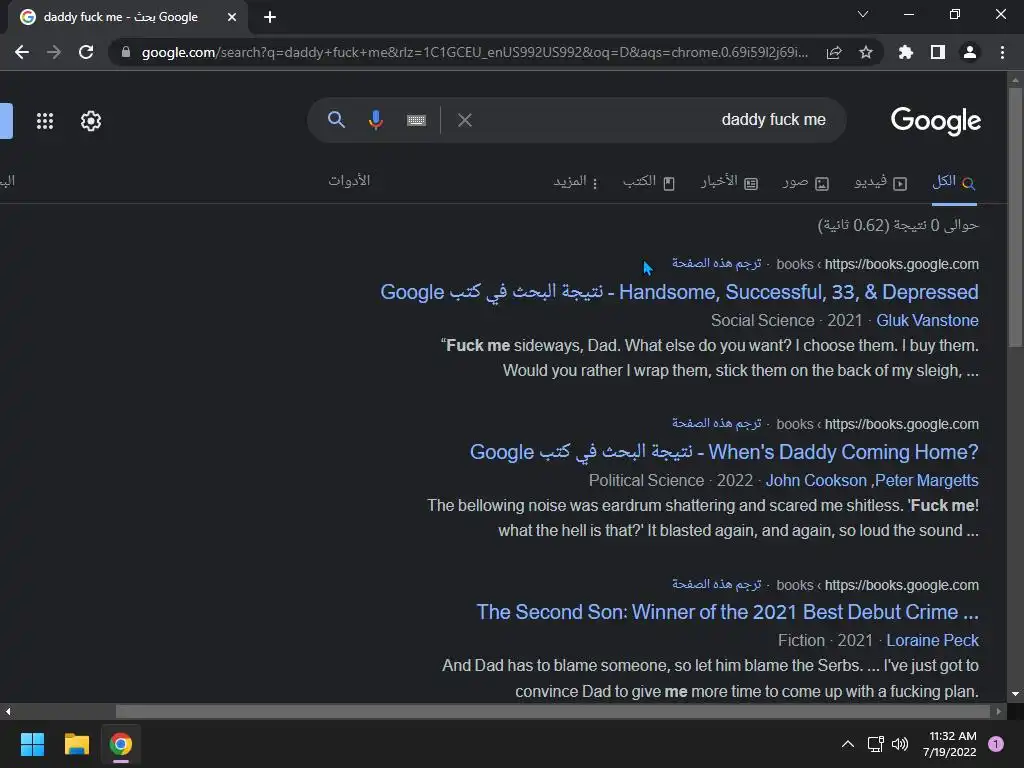Click the scroll down arrow
This screenshot has width=1024, height=768.
point(1015,694)
